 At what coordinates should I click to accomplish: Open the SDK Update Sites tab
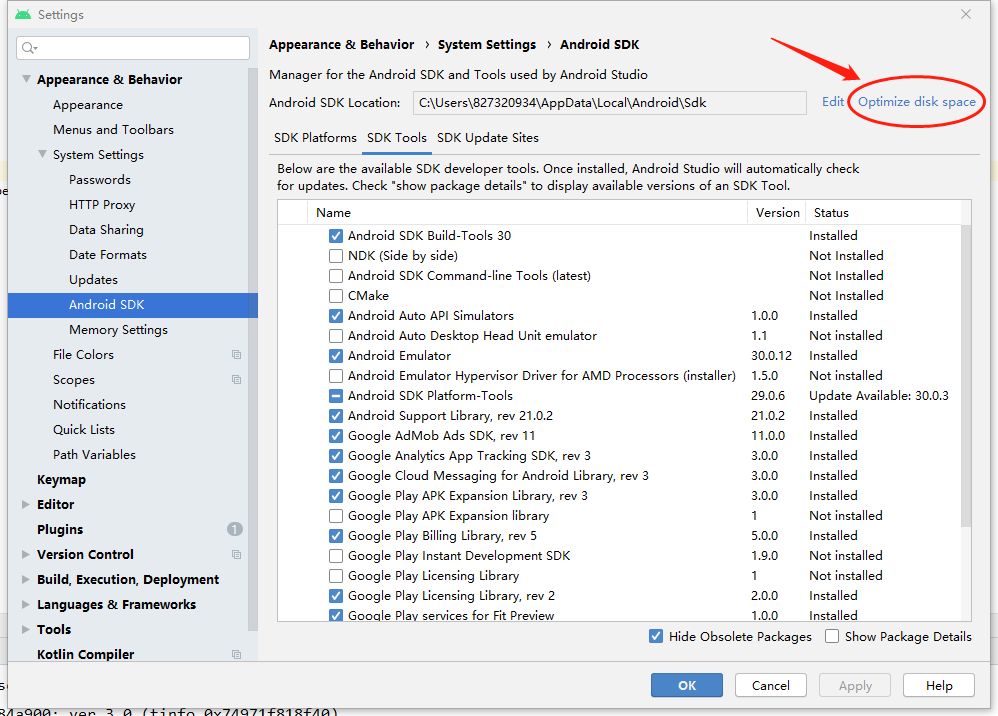[x=489, y=137]
